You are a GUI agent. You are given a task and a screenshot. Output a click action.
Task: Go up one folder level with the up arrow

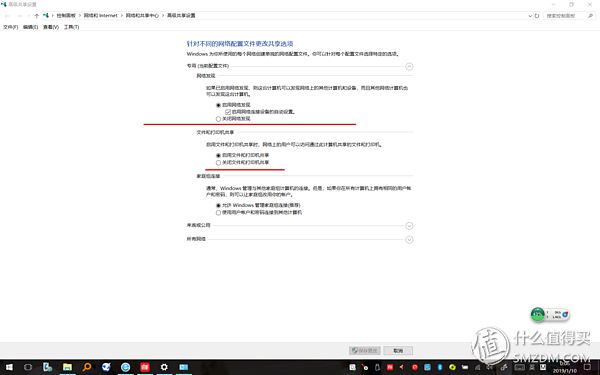[37, 16]
